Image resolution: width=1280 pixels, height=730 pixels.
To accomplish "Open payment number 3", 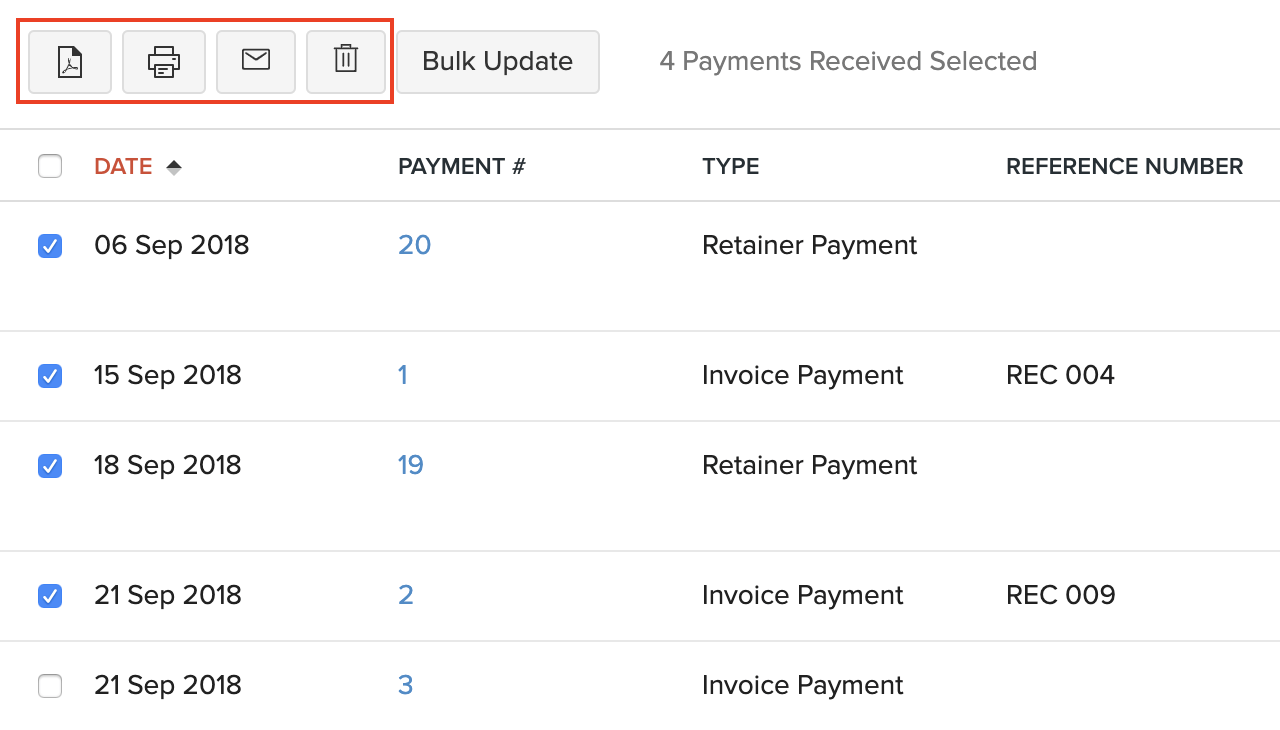I will [403, 685].
